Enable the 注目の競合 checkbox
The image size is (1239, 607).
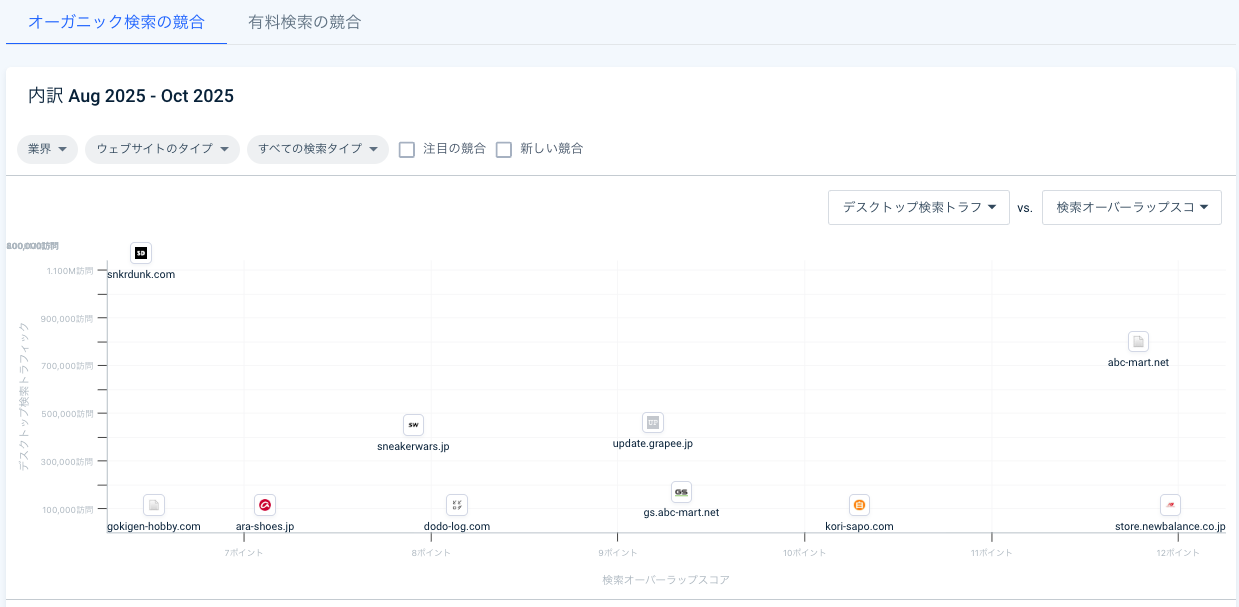coord(407,149)
